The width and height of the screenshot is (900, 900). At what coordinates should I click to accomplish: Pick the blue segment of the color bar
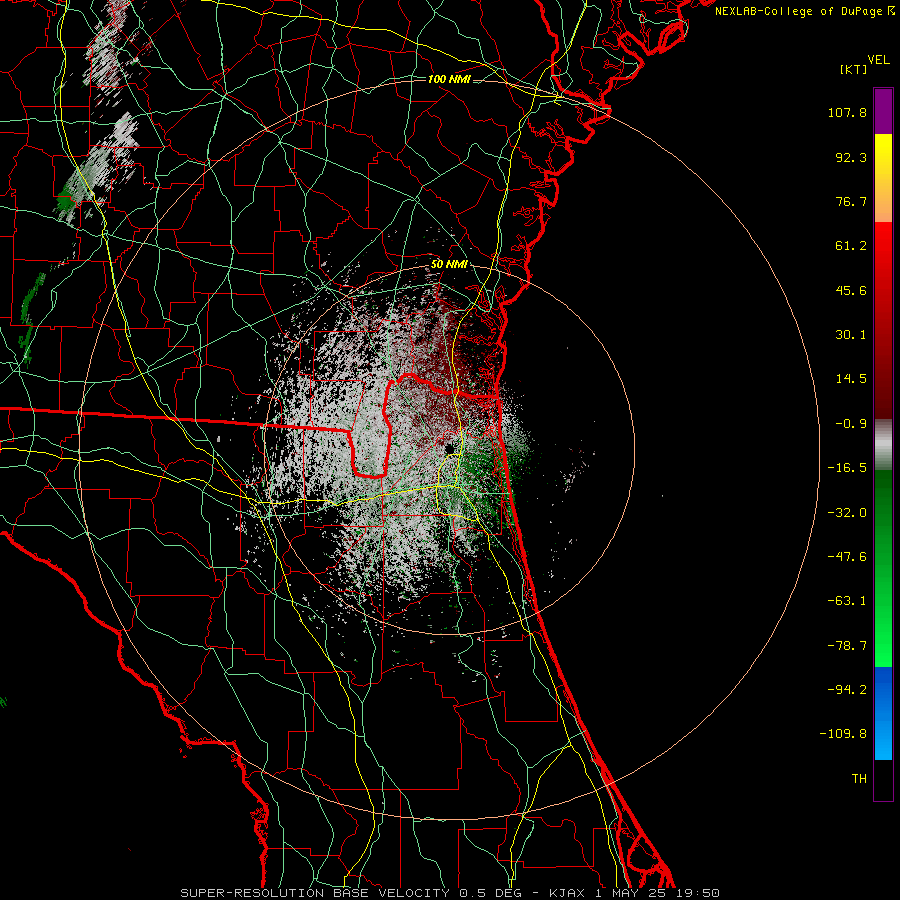click(x=883, y=713)
